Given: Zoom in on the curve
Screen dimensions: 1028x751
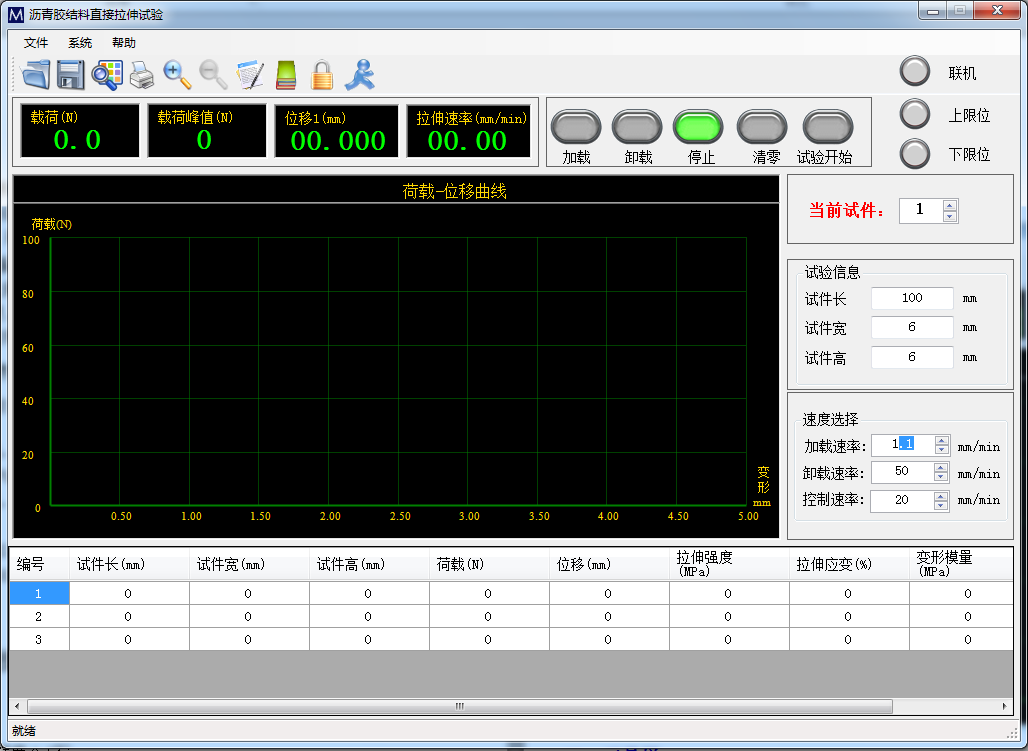Looking at the screenshot, I should point(177,74).
